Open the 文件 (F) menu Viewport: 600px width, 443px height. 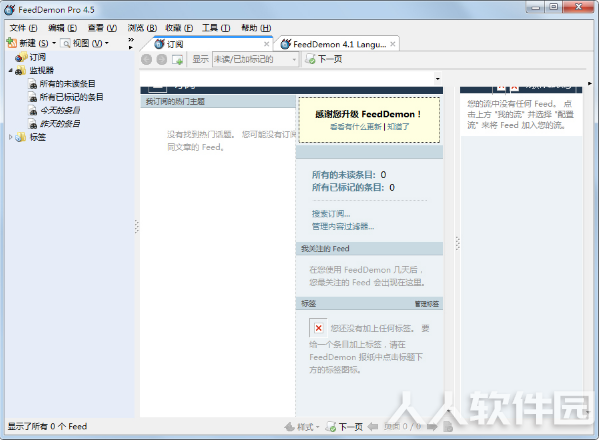click(x=23, y=28)
